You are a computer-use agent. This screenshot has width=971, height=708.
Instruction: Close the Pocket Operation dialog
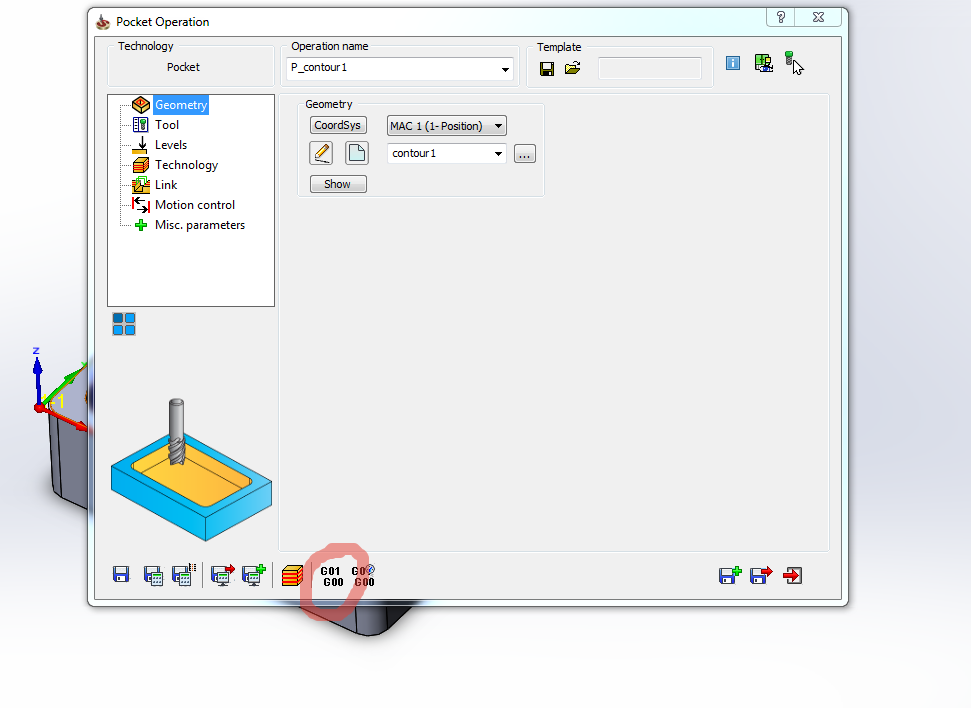818,17
